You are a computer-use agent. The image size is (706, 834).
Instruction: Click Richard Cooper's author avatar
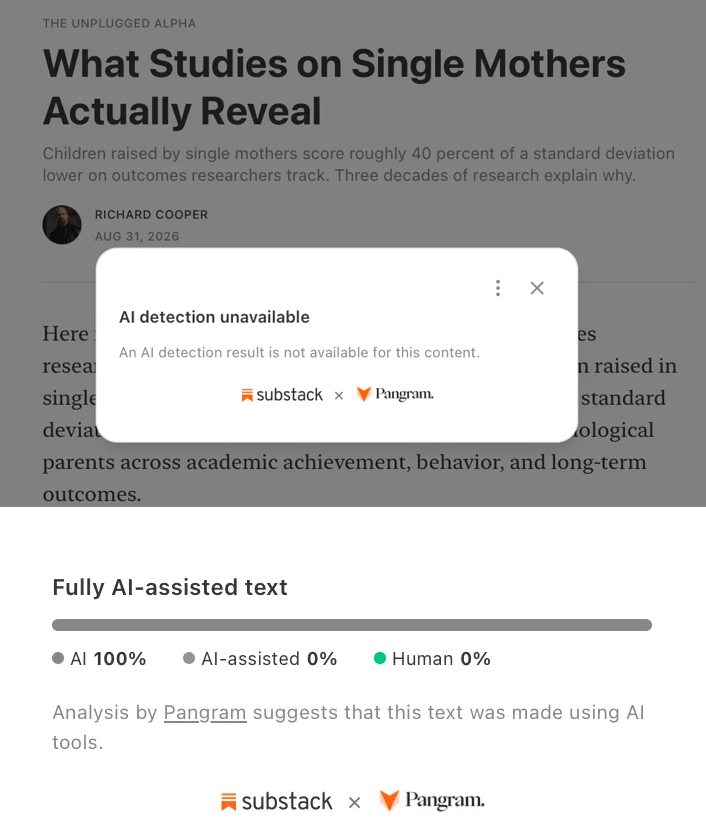pos(62,225)
